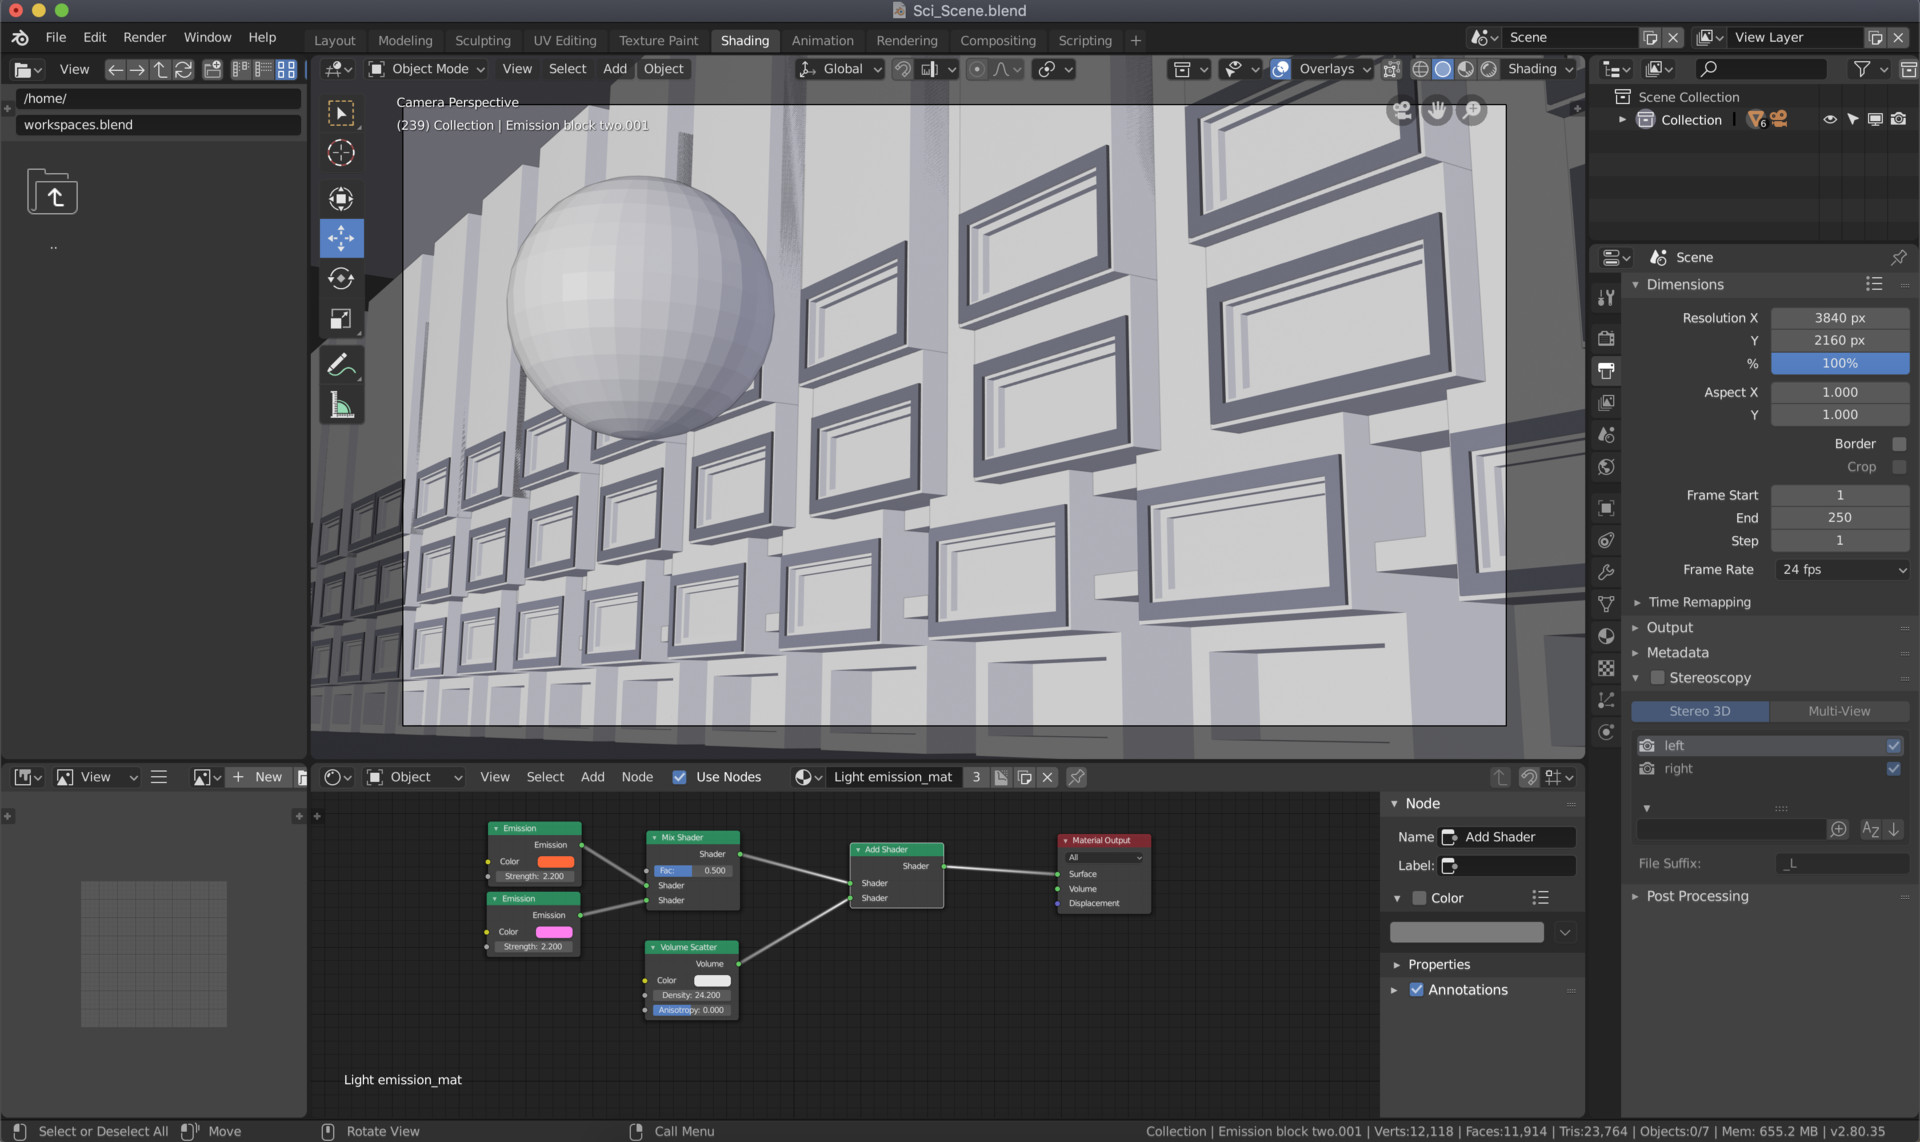Click the New image button
The height and width of the screenshot is (1142, 1920).
click(258, 777)
